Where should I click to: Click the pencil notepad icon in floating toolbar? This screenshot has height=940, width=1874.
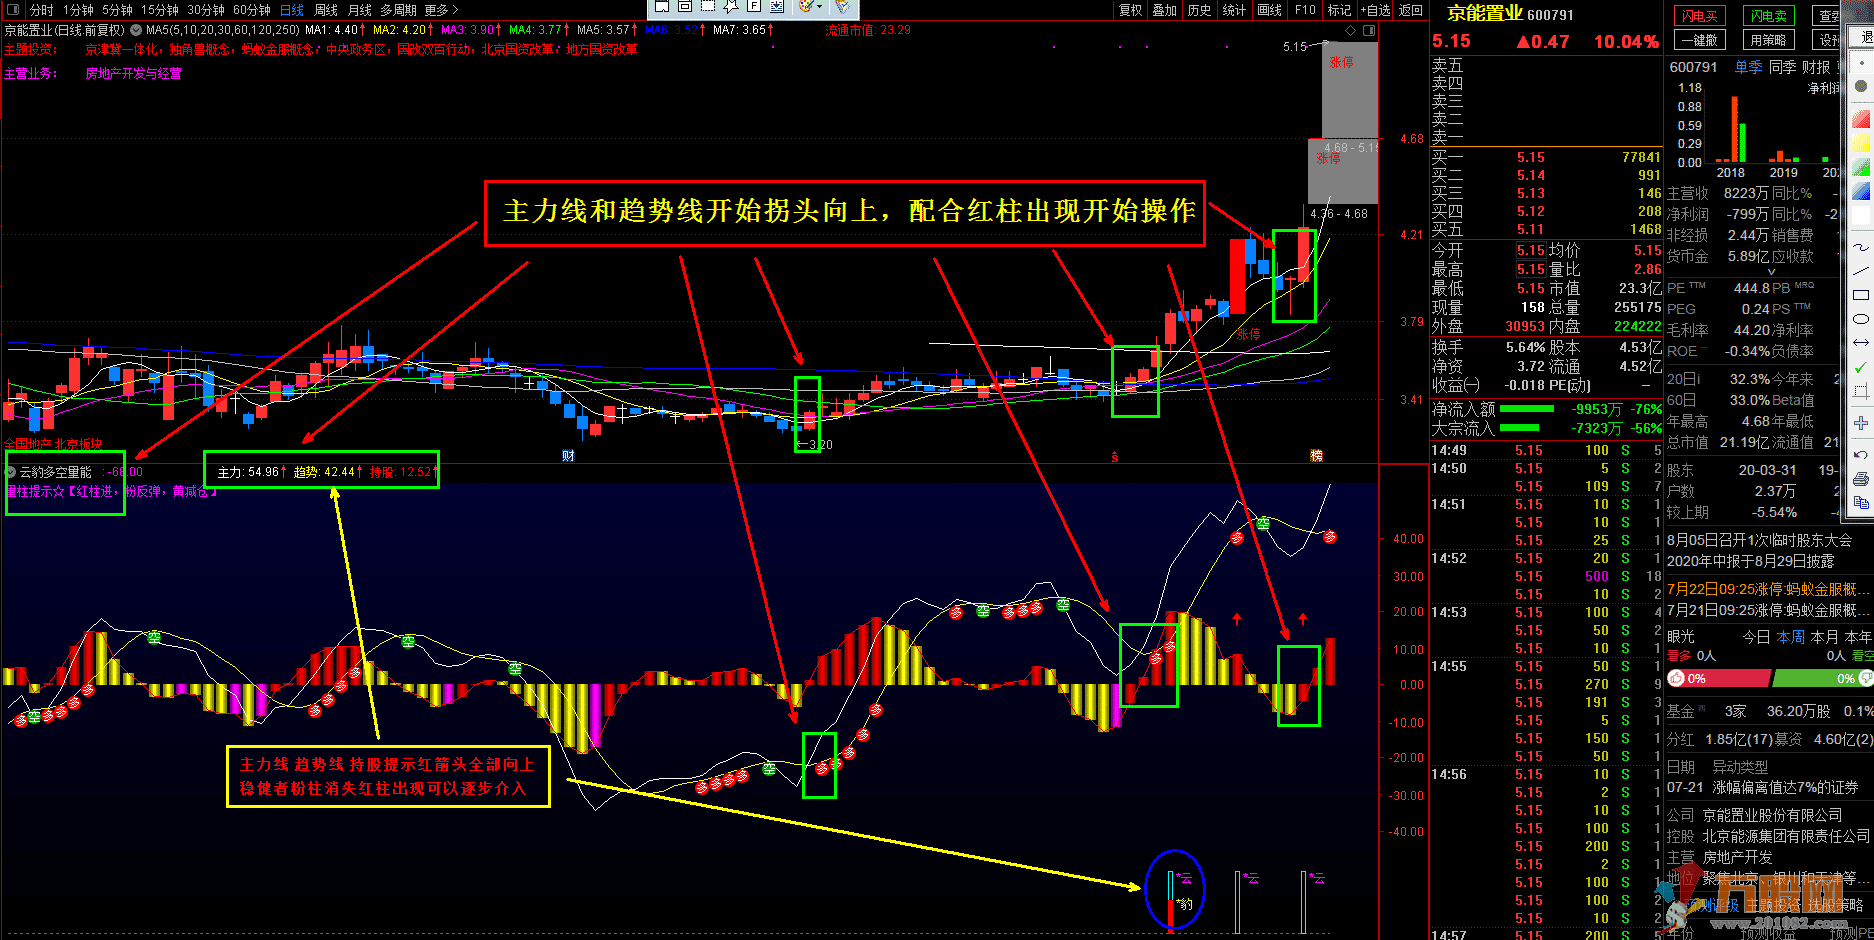841,6
